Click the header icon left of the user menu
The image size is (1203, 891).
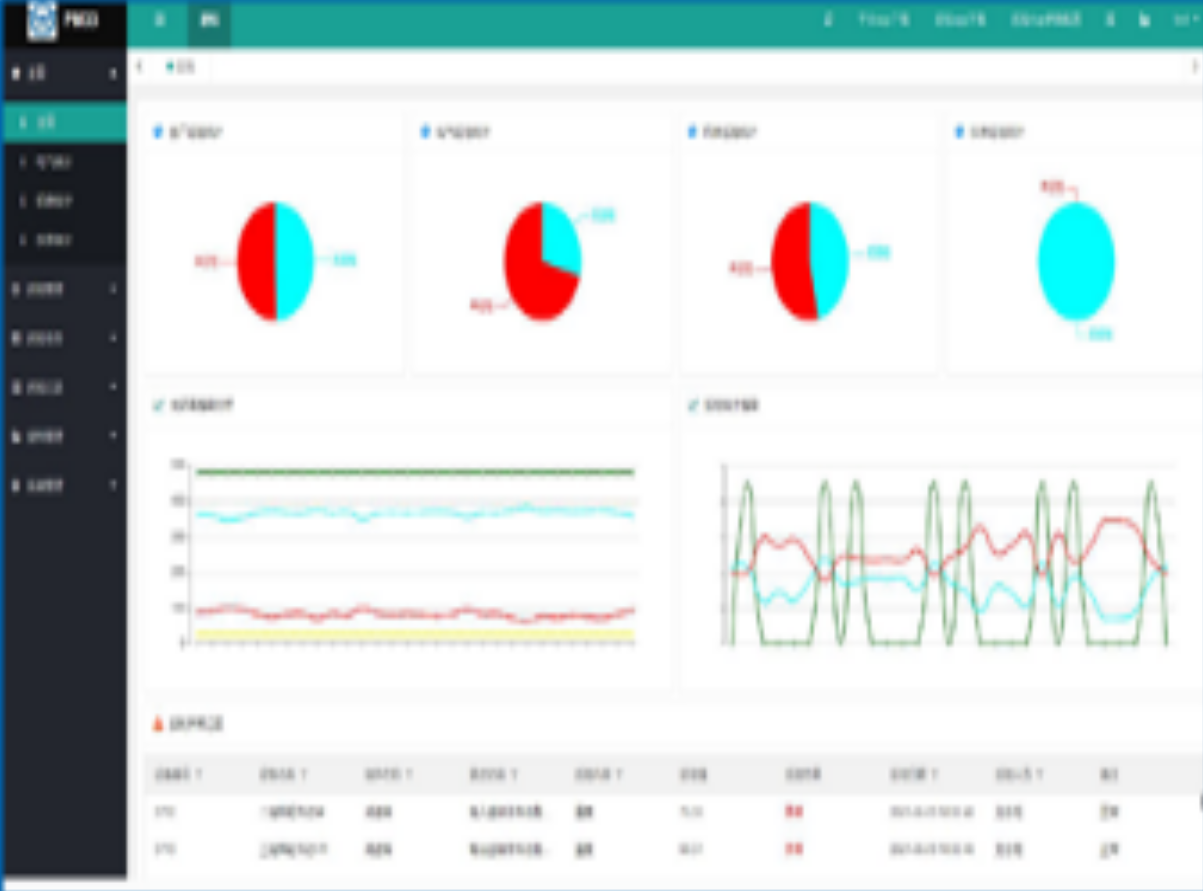coord(1144,20)
